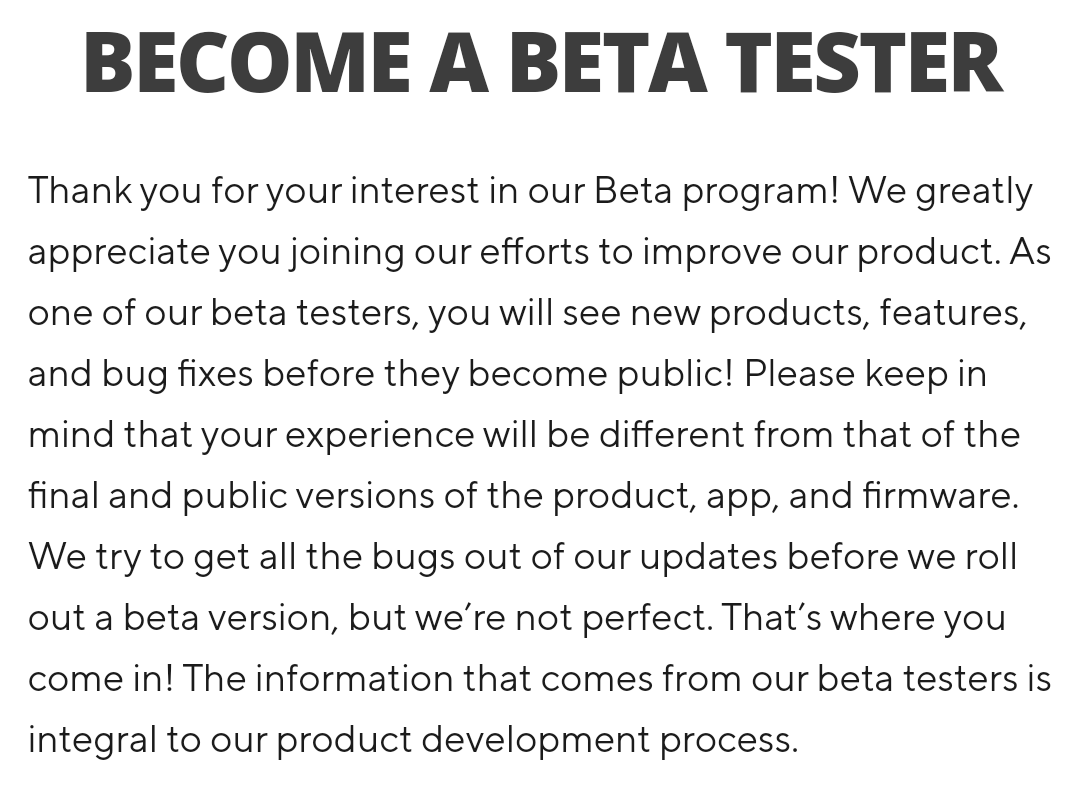This screenshot has height=801, width=1080.
Task: Click the word "BETA" in the heading
Action: [608, 63]
